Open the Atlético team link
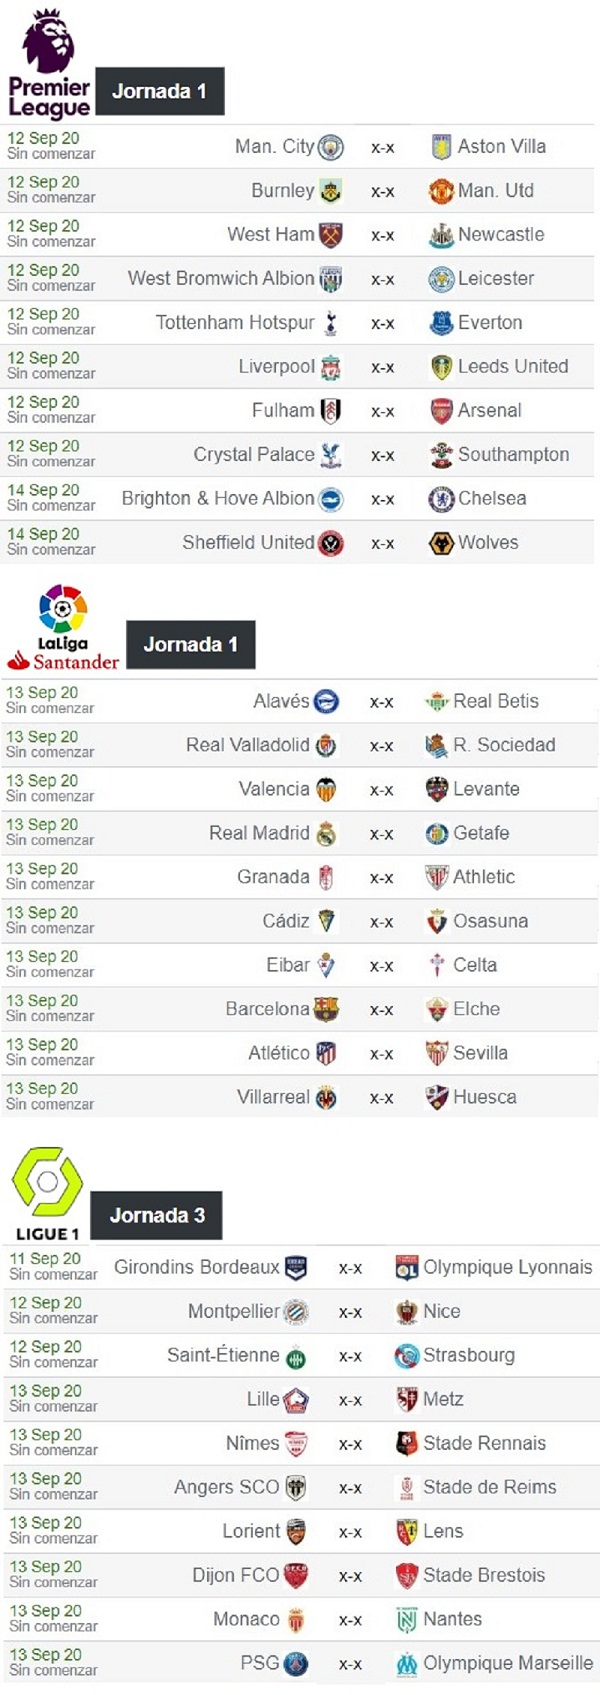This screenshot has width=600, height=1695. click(x=279, y=1053)
